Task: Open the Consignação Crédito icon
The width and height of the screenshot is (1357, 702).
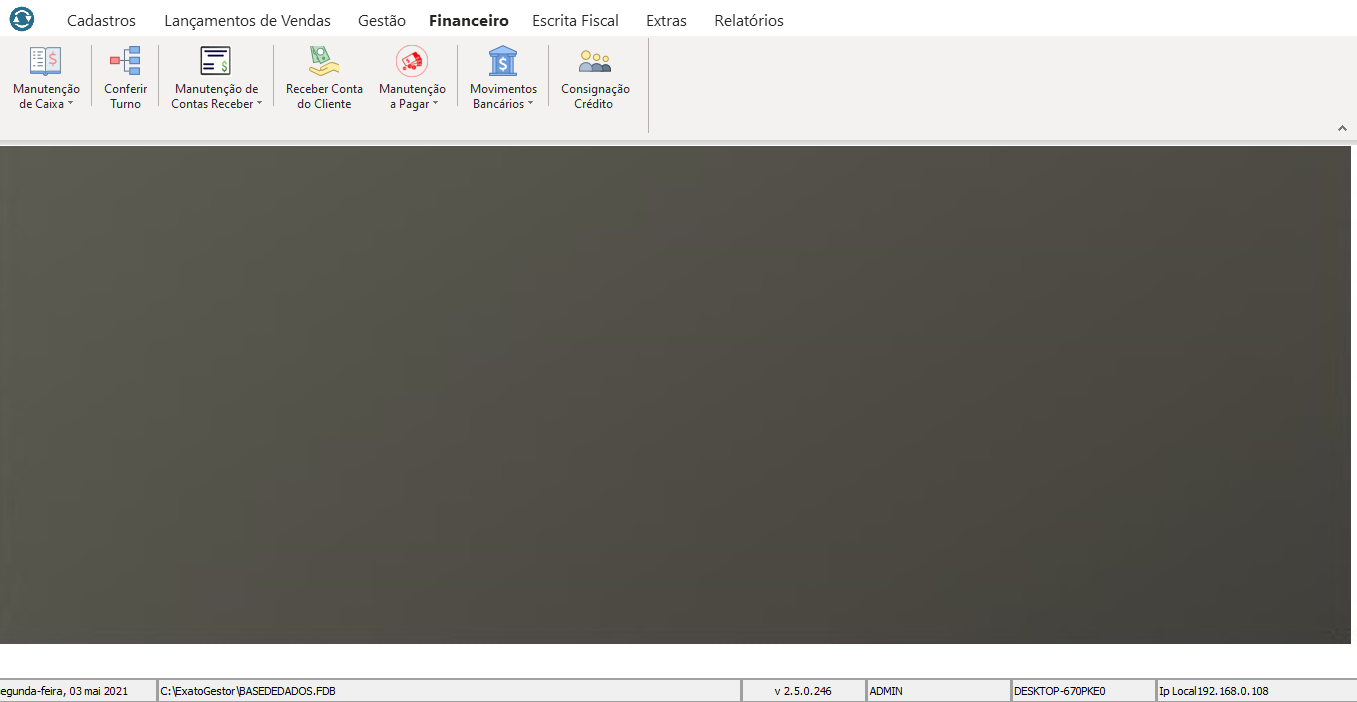Action: pyautogui.click(x=595, y=61)
